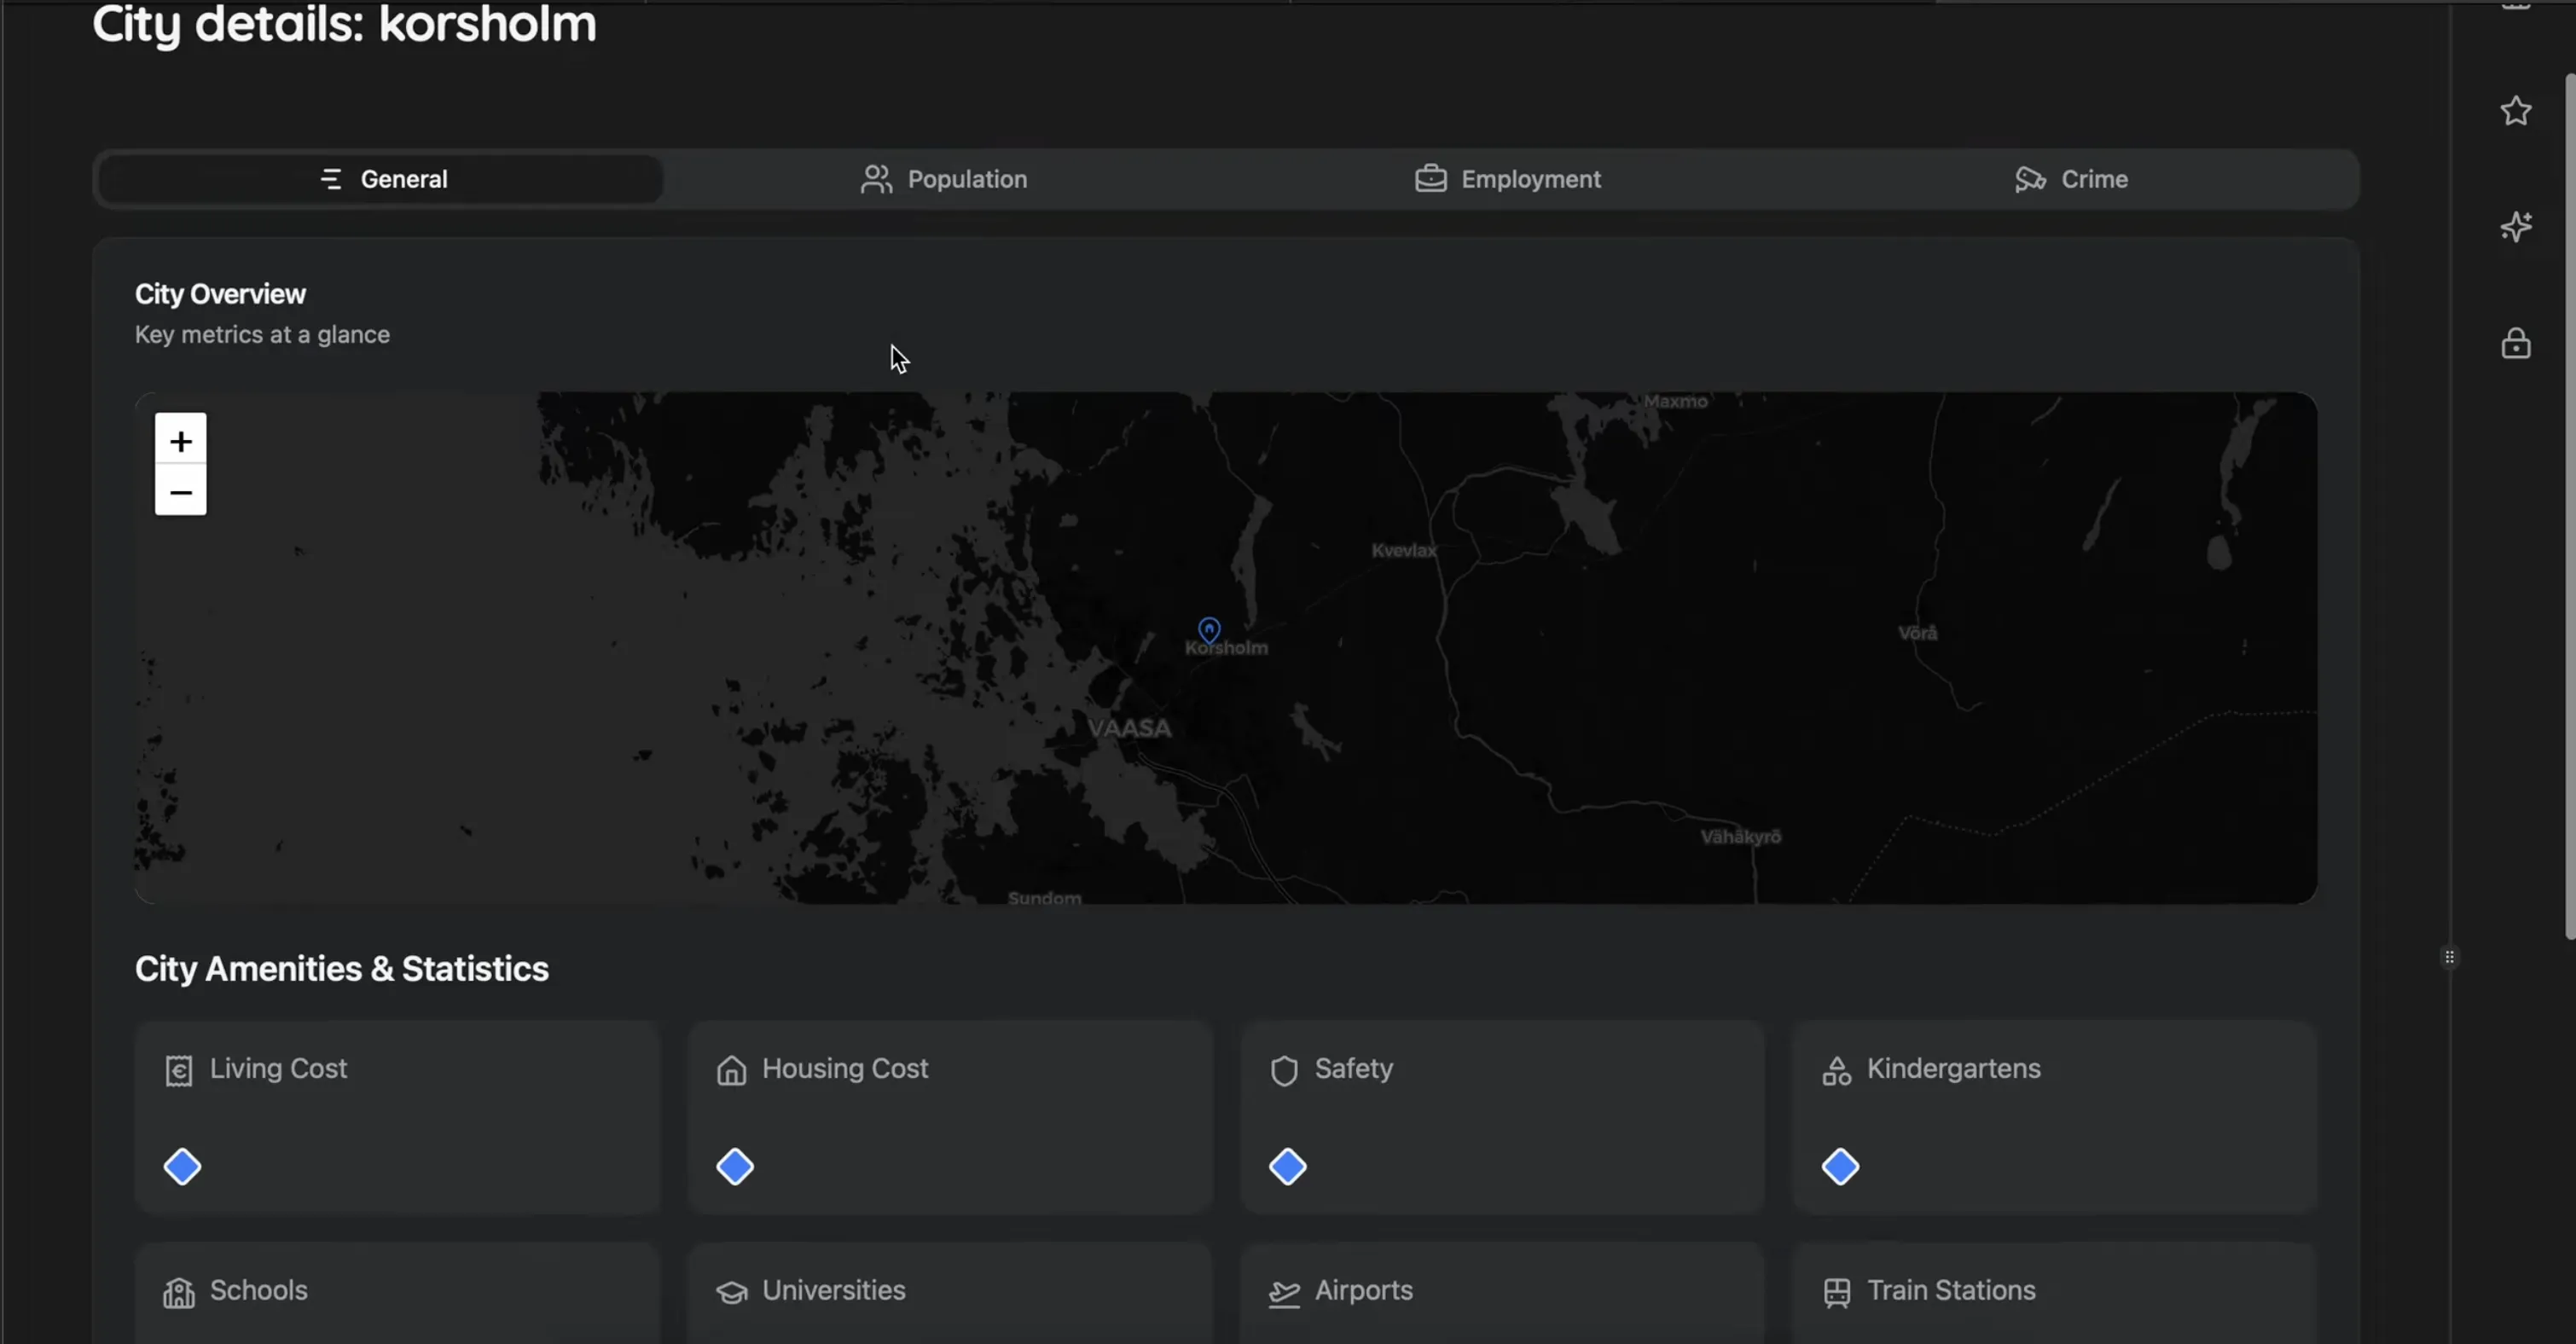Click the Schools building icon
2576x1344 pixels.
[x=179, y=1292]
